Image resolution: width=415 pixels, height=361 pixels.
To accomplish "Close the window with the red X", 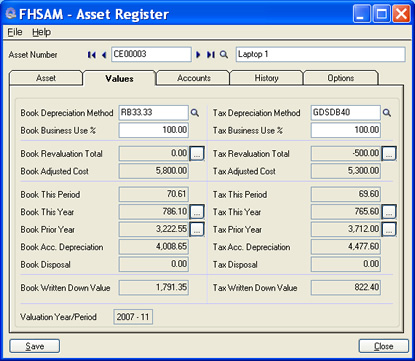I will (x=401, y=14).
